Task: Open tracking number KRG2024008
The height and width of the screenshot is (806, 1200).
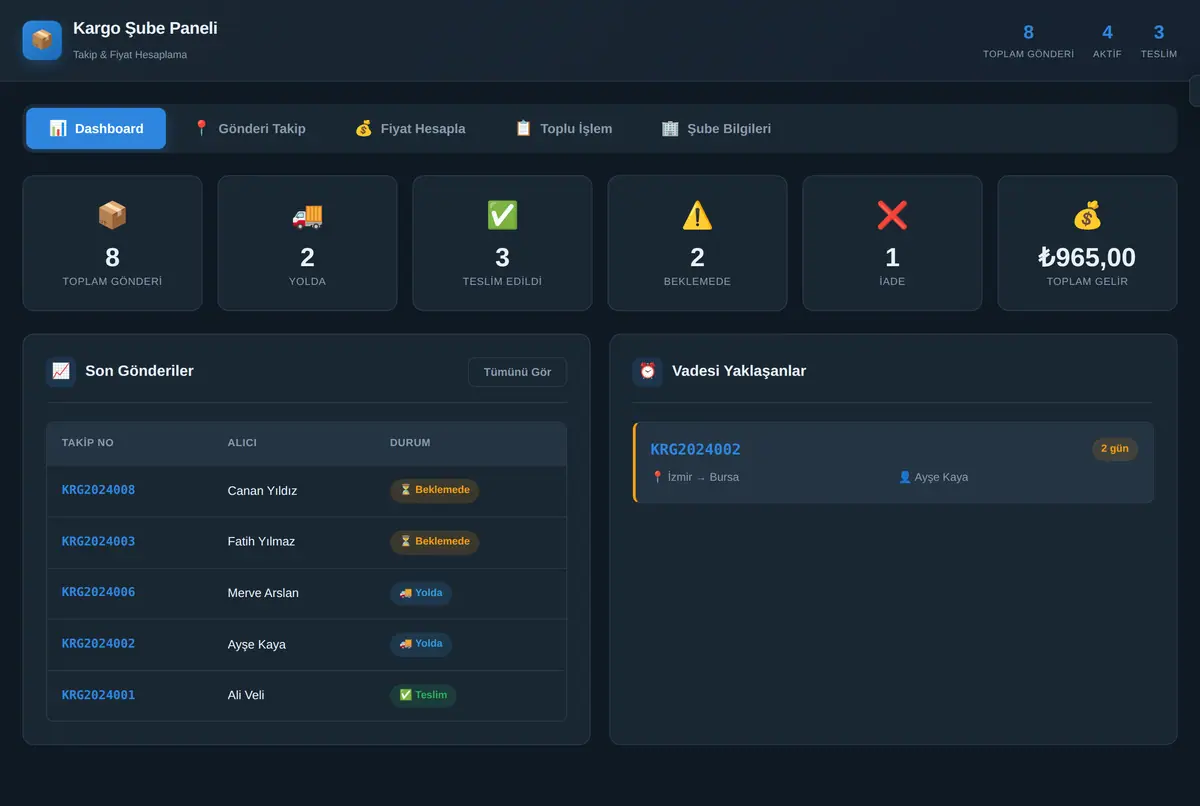Action: (98, 490)
